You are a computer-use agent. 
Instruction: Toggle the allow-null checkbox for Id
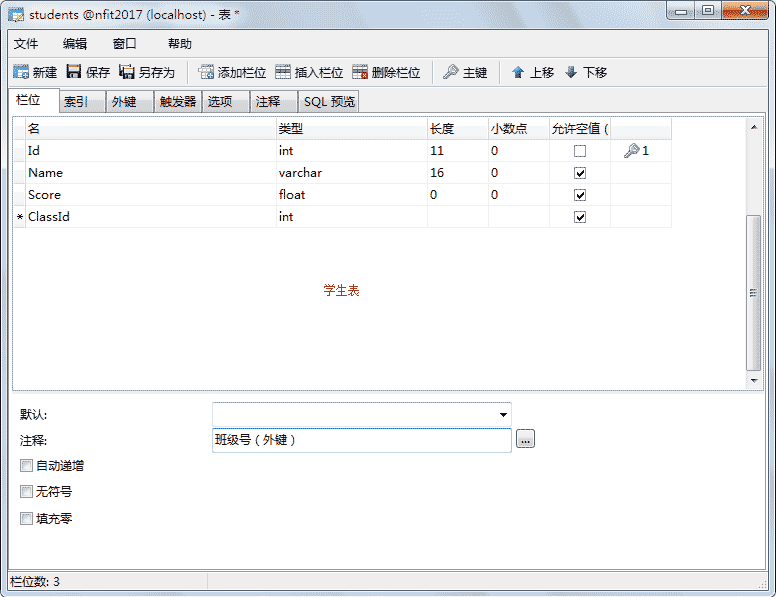[x=580, y=151]
